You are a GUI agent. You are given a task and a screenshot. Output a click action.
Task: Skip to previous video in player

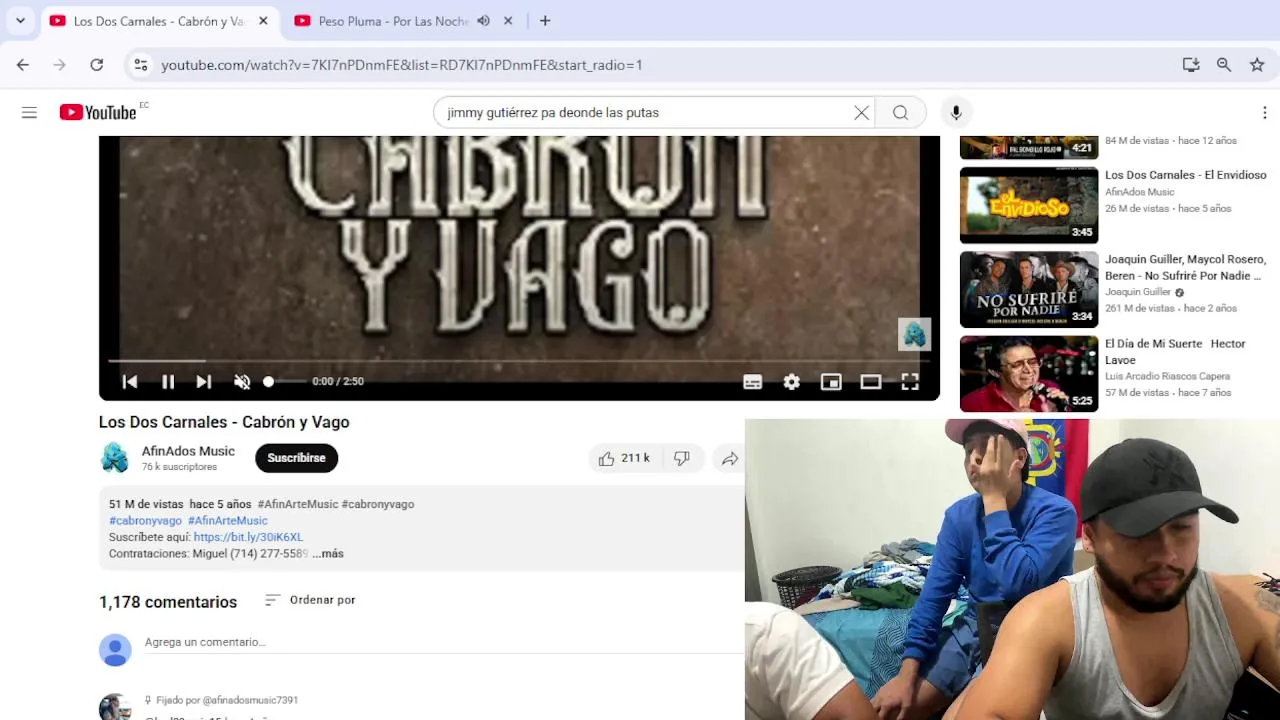pos(130,381)
